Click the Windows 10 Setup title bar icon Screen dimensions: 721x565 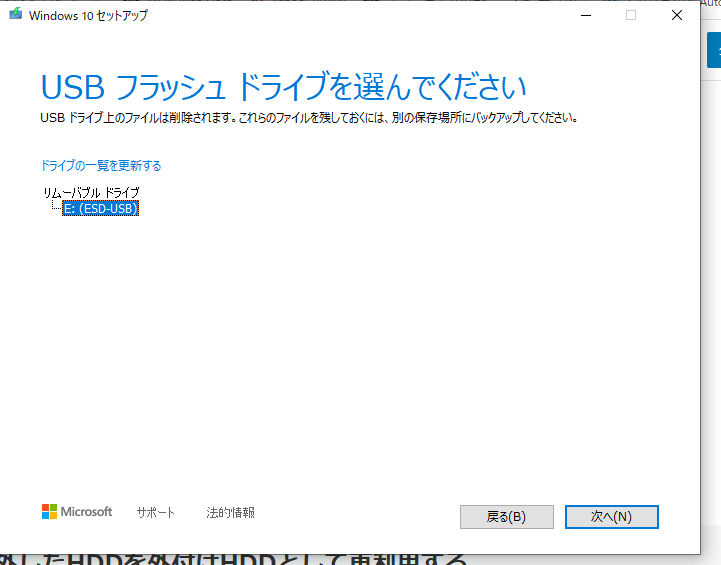16,13
